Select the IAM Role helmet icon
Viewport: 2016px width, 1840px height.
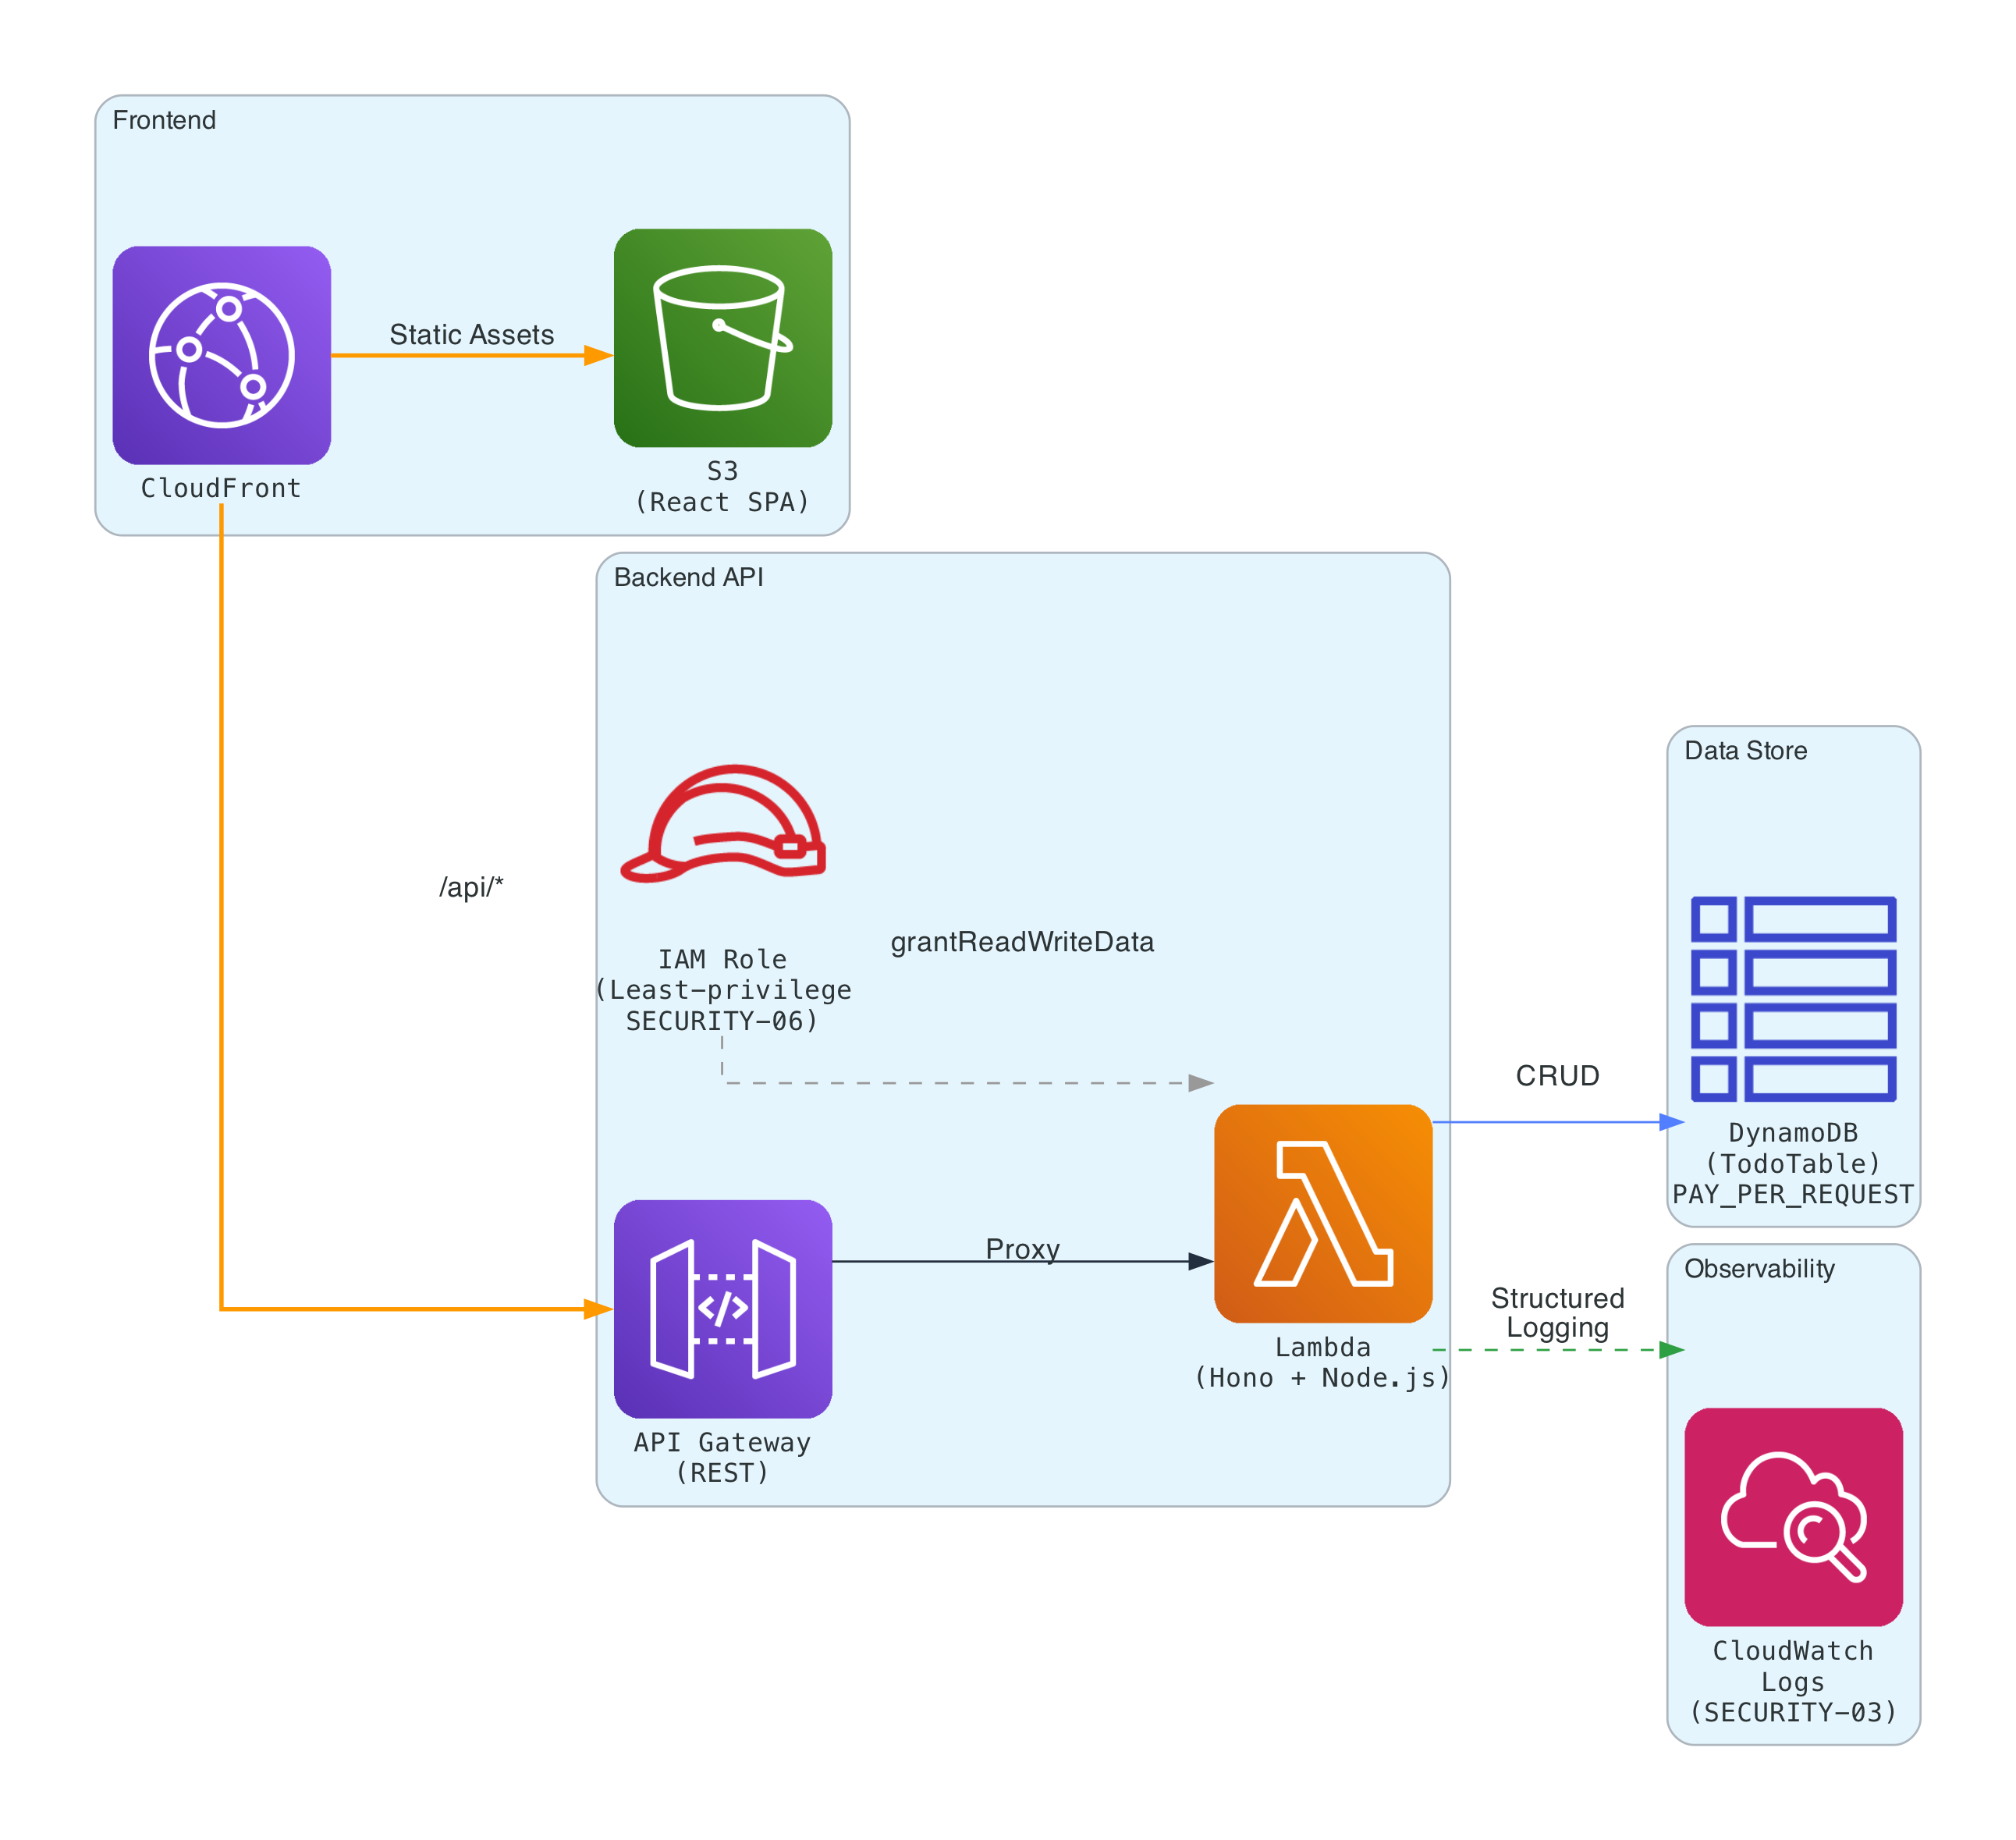[725, 825]
